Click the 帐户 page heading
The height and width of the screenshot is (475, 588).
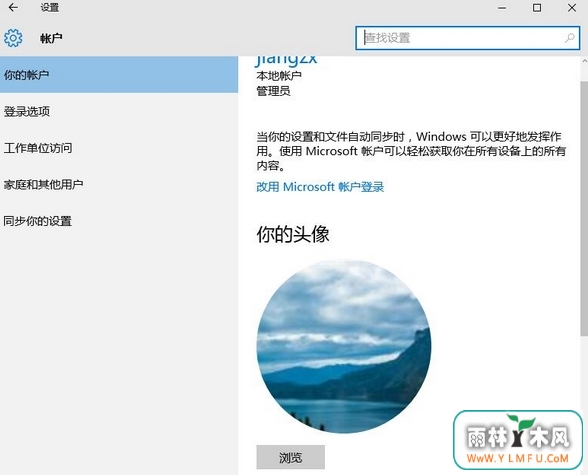51,38
